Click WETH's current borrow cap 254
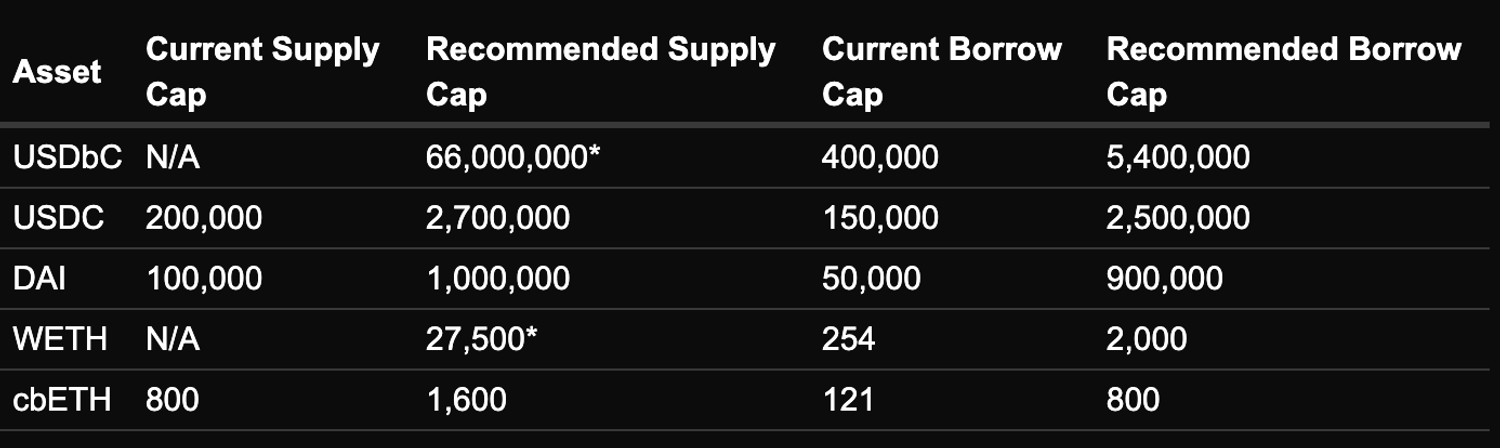The image size is (1500, 448). point(848,340)
